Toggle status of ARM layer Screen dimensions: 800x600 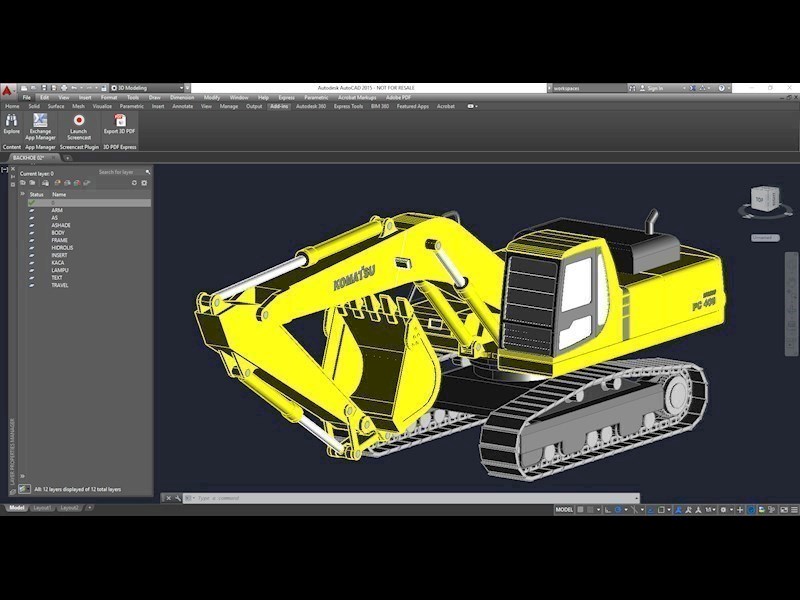coord(32,210)
